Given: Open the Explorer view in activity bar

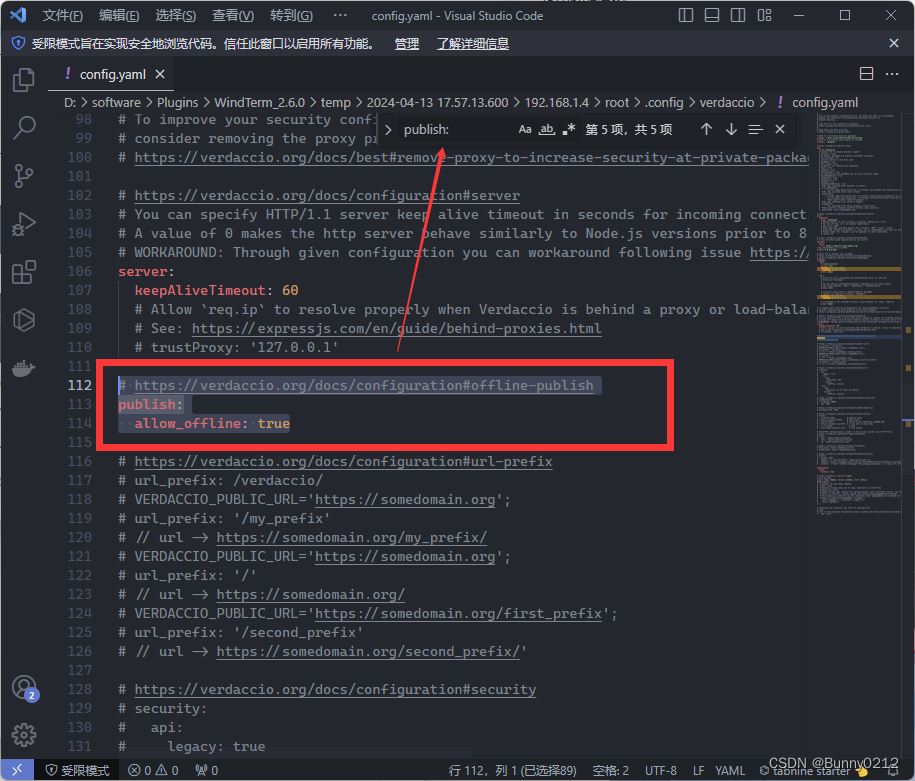Looking at the screenshot, I should 24,79.
